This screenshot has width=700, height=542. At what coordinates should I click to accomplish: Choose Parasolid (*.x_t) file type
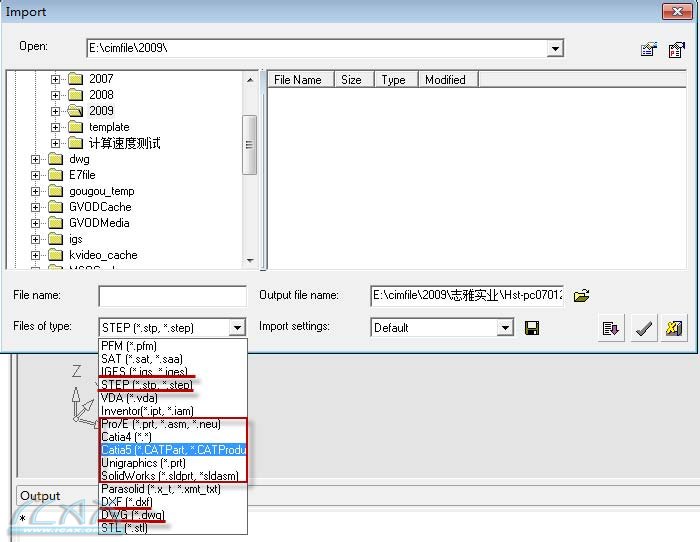click(x=172, y=489)
